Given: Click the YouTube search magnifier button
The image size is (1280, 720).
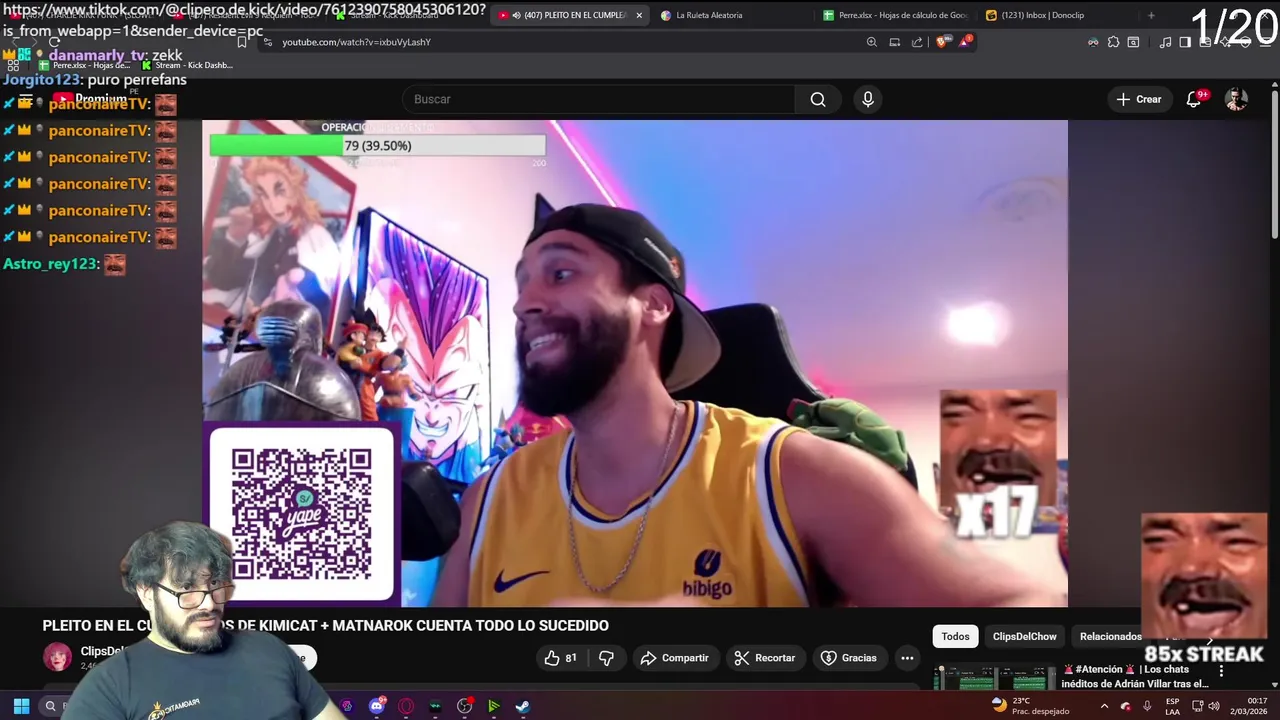Looking at the screenshot, I should tap(818, 99).
